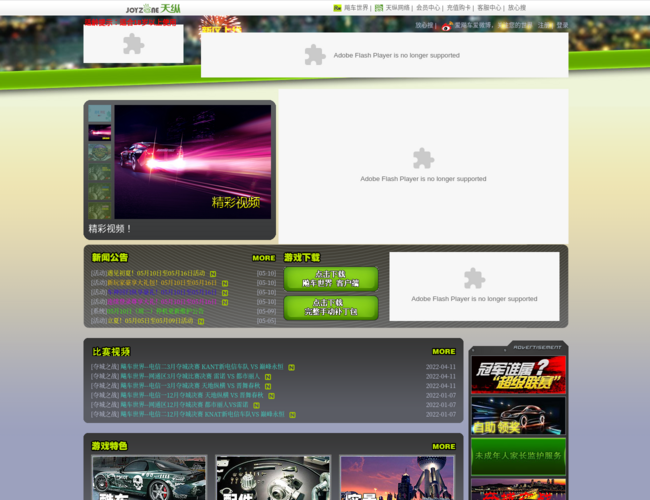Click the skull-painted car thumbnail in 游戏特色

pos(149,479)
